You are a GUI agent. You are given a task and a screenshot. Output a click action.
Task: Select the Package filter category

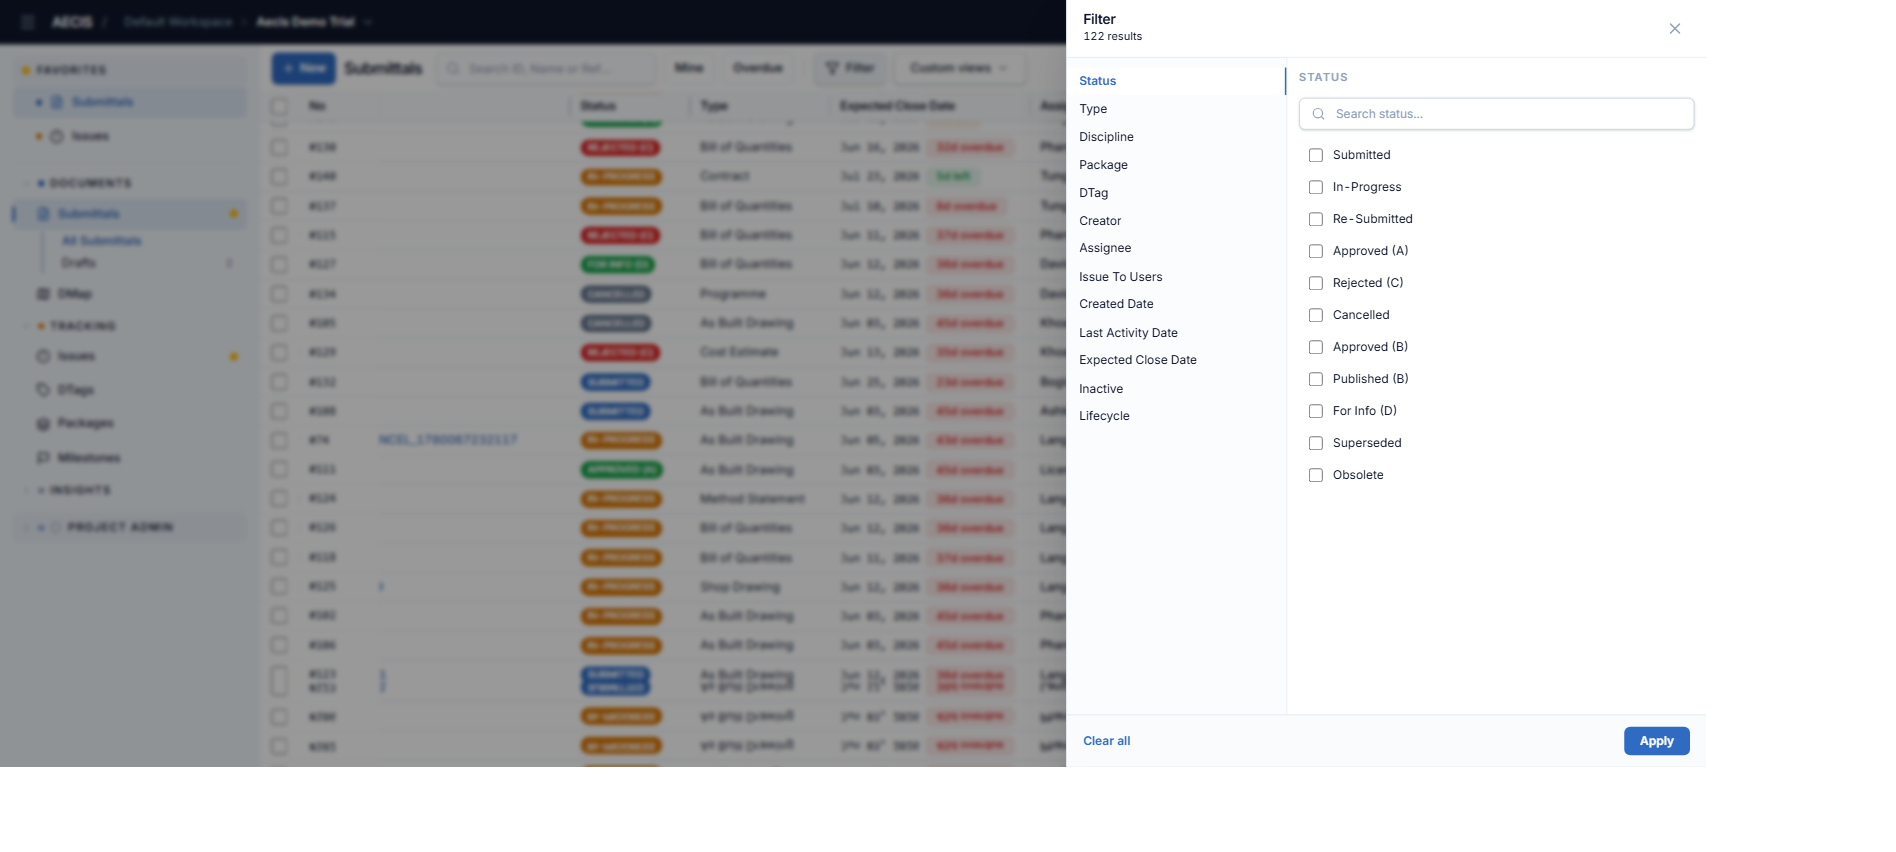coord(1176,165)
